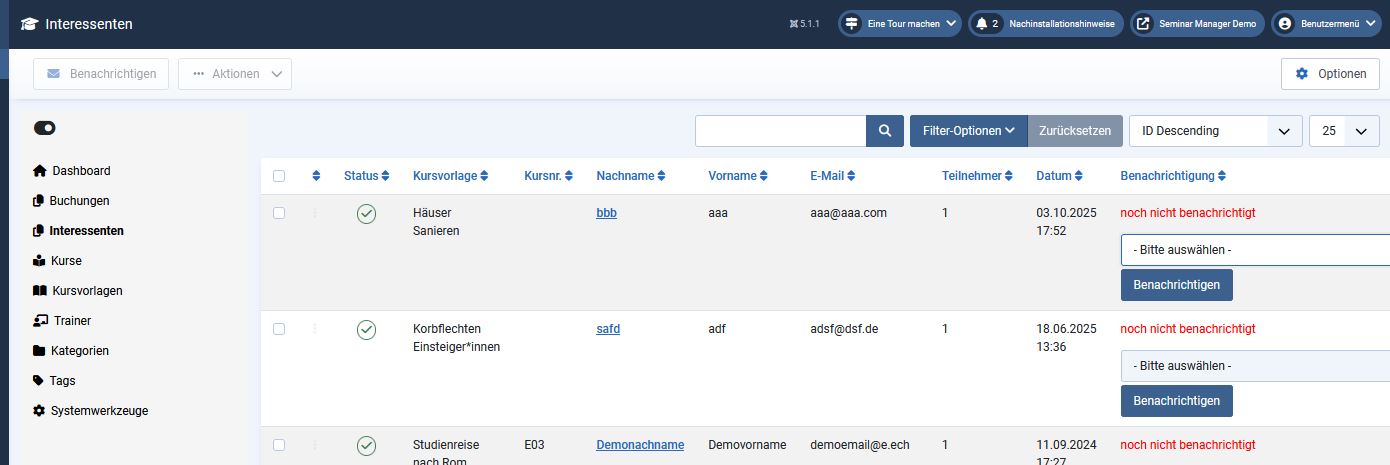Viewport: 1390px width, 465px height.
Task: Click the drag handle dots on bbb row
Action: click(316, 213)
